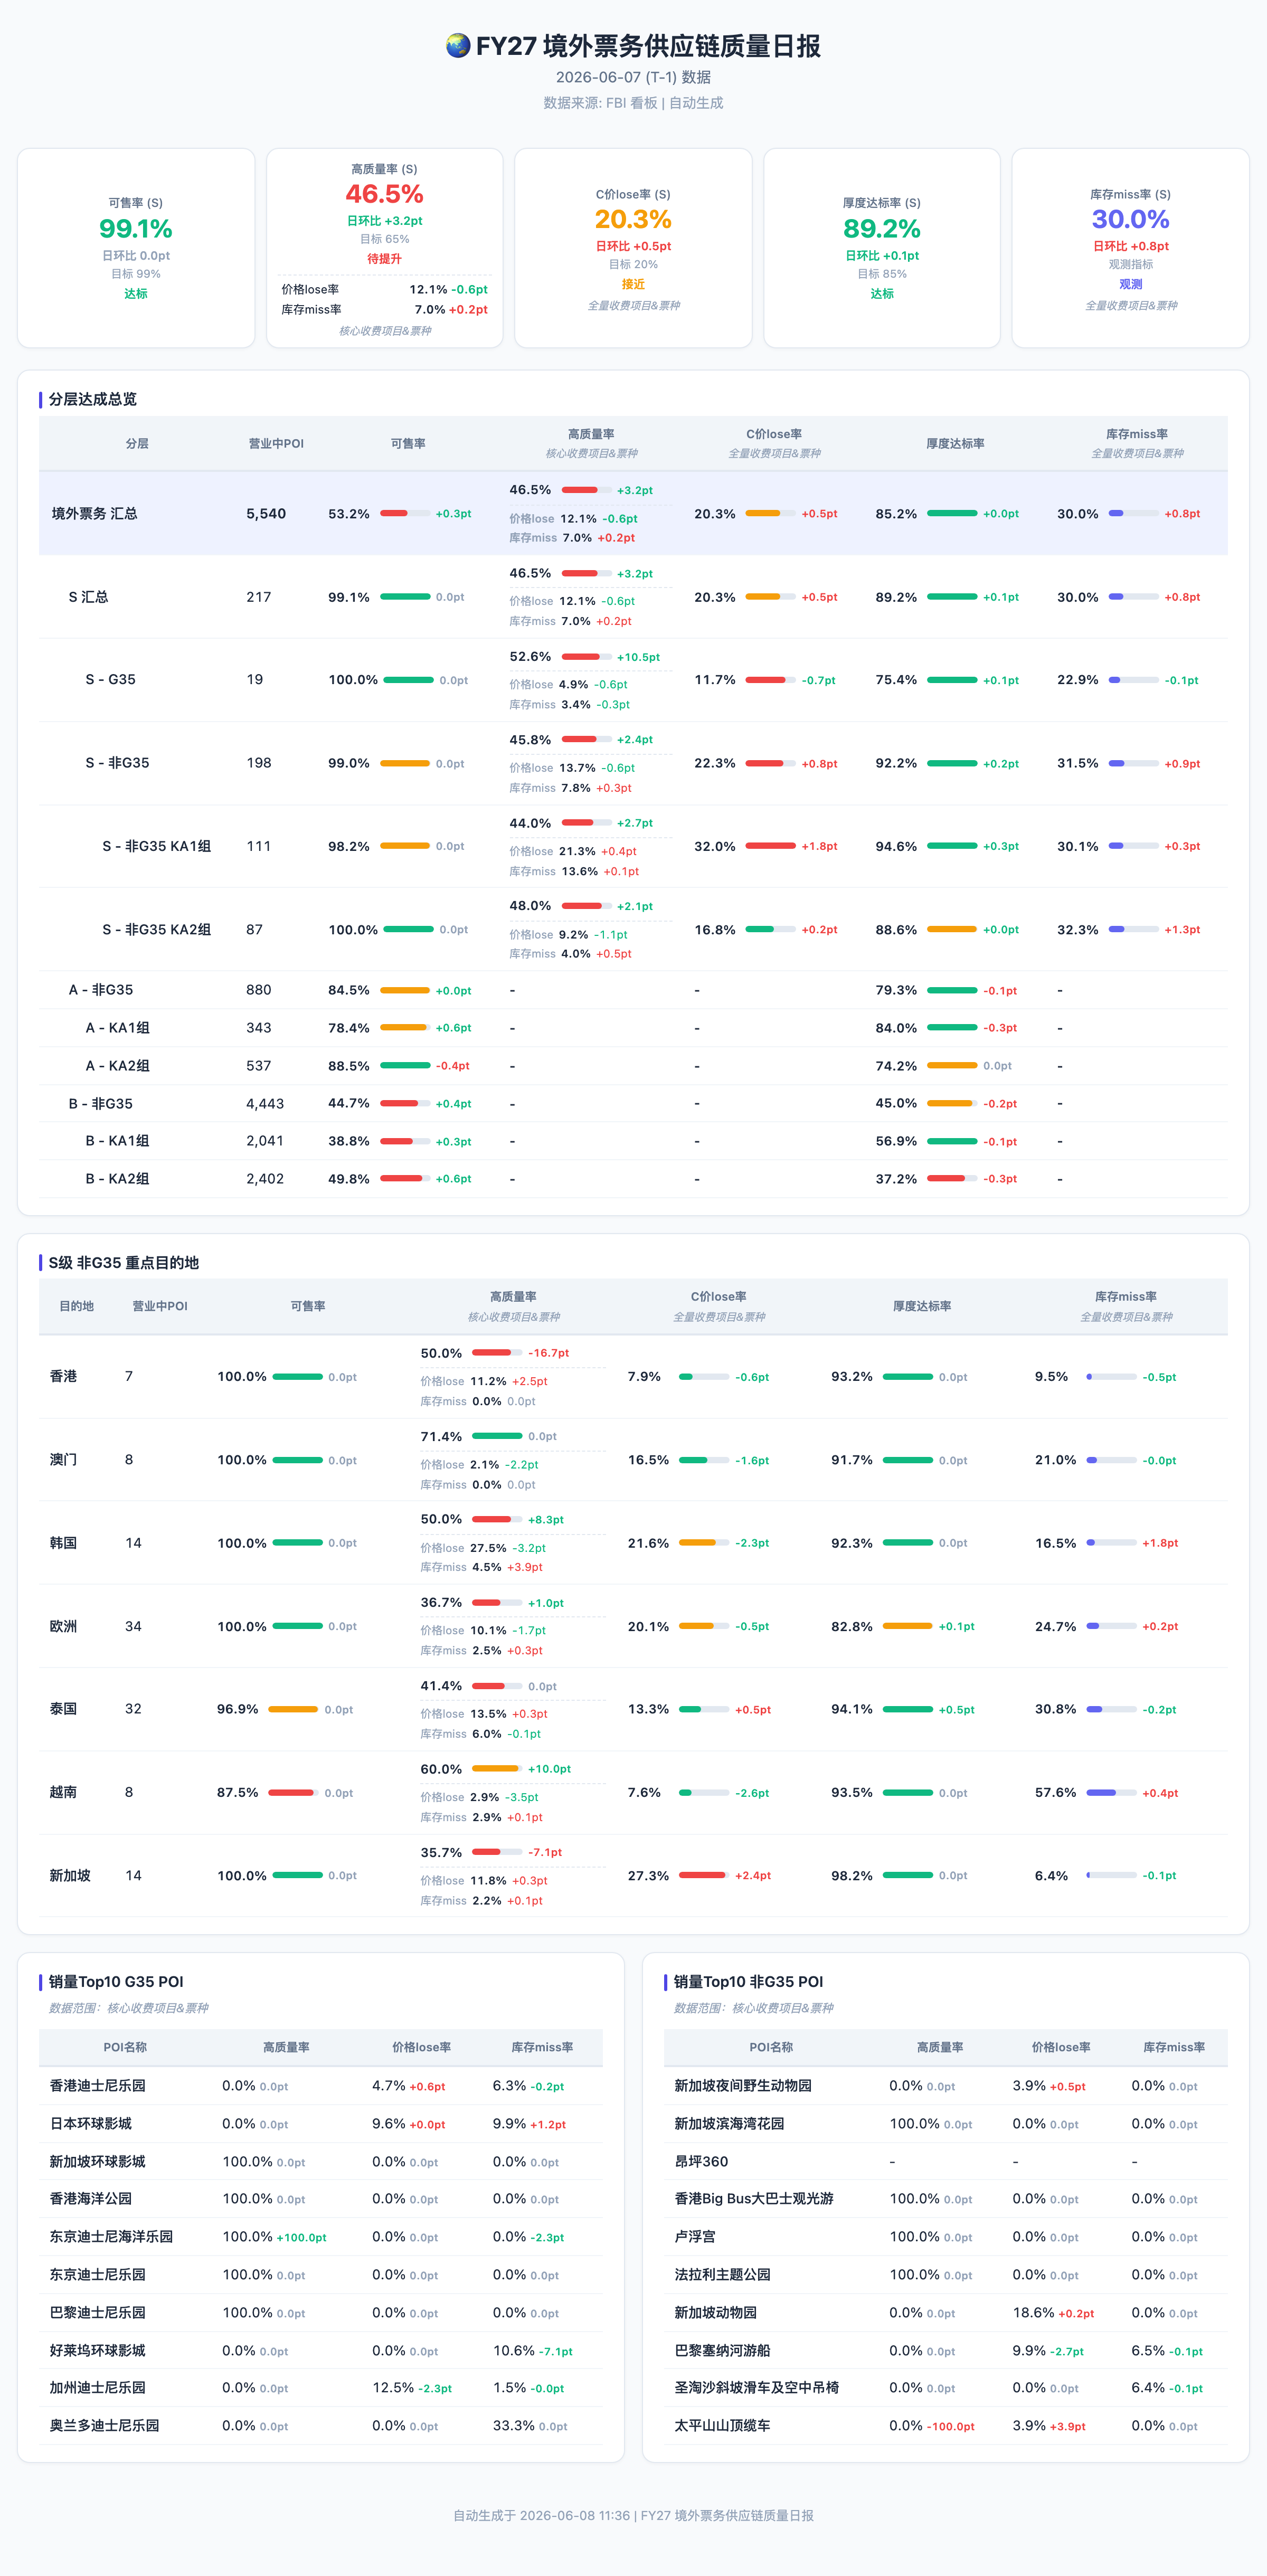Image resolution: width=1267 pixels, height=2576 pixels.
Task: Click the 分层达成总览 section heading
Action: 93,399
